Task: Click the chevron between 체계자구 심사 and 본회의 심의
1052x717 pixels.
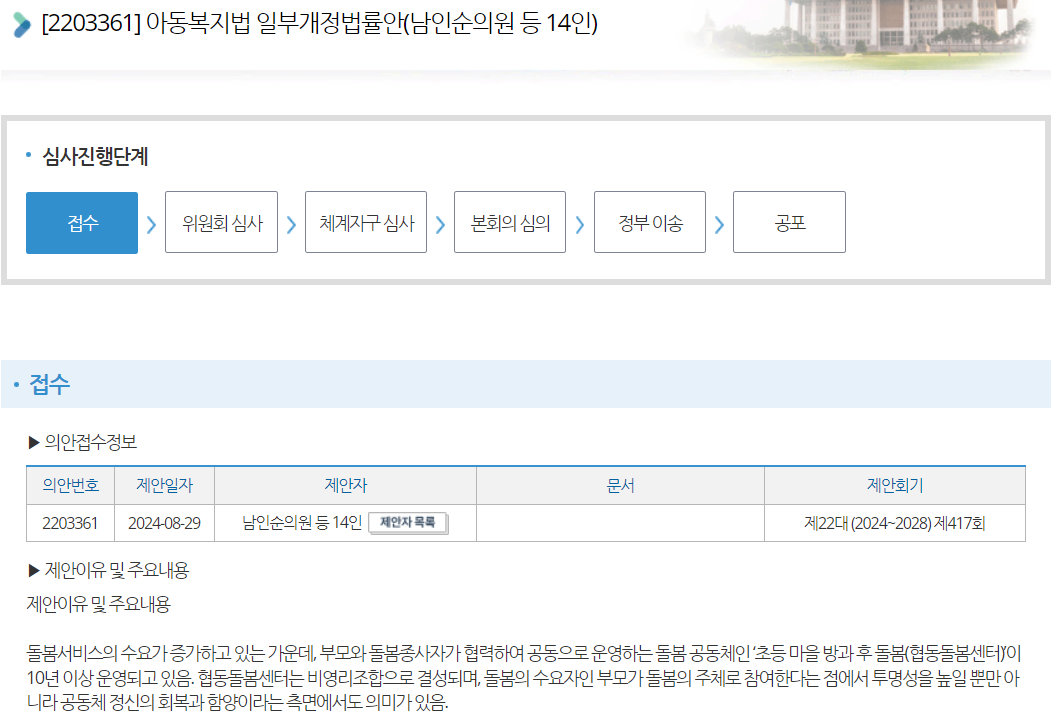Action: click(x=440, y=224)
